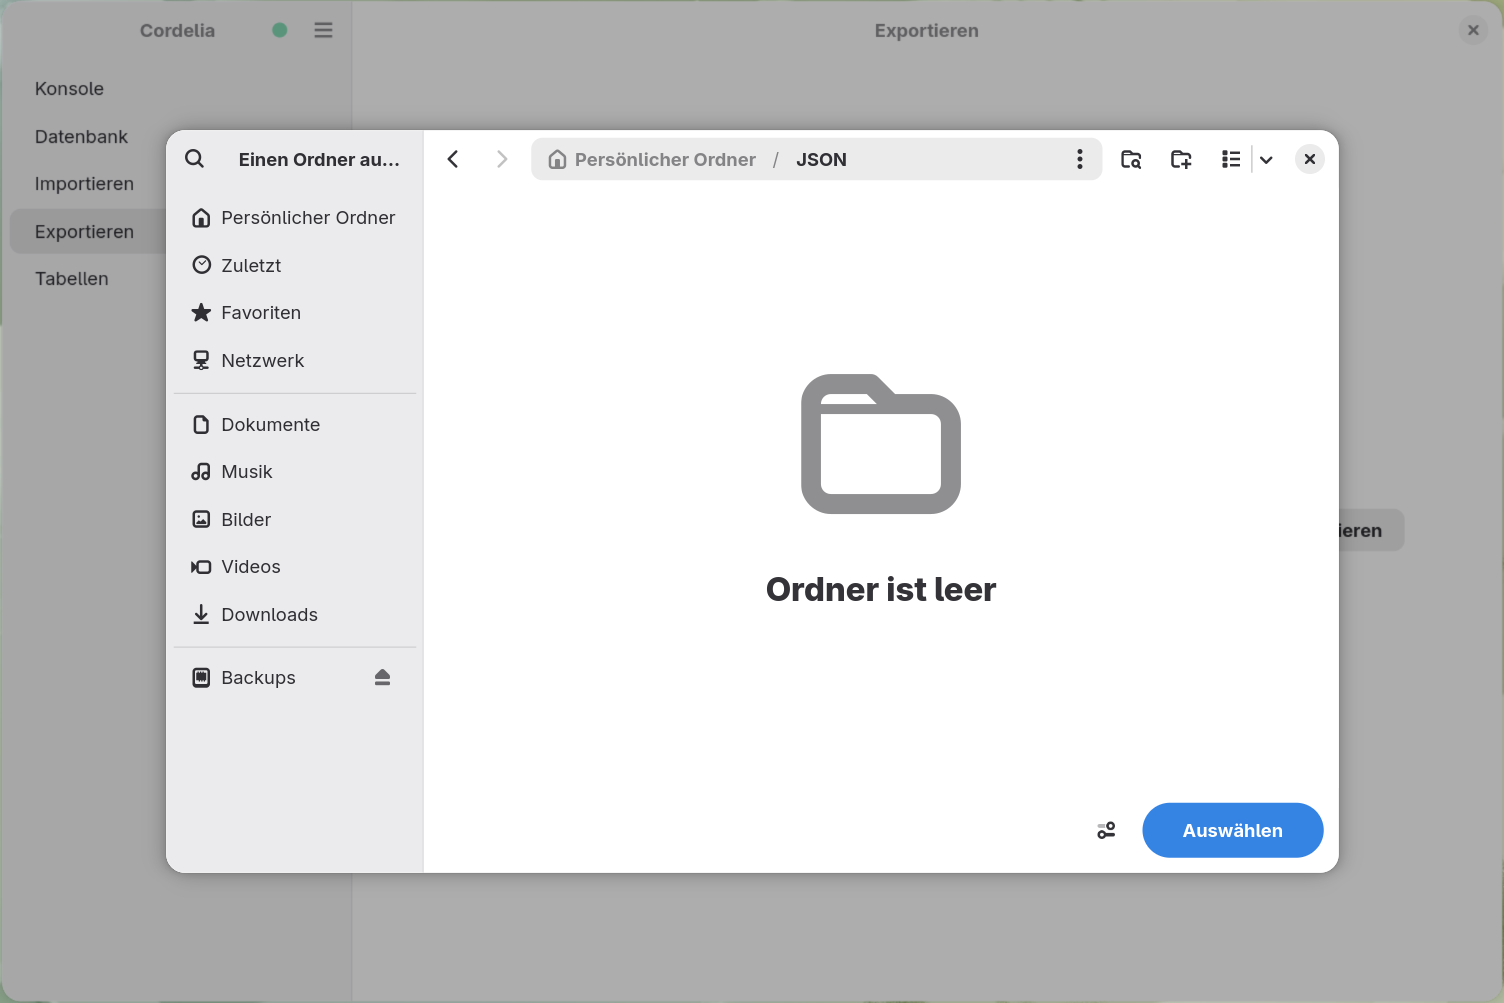Confirm with the Auswählen button
Viewport: 1504px width, 1003px height.
point(1233,830)
